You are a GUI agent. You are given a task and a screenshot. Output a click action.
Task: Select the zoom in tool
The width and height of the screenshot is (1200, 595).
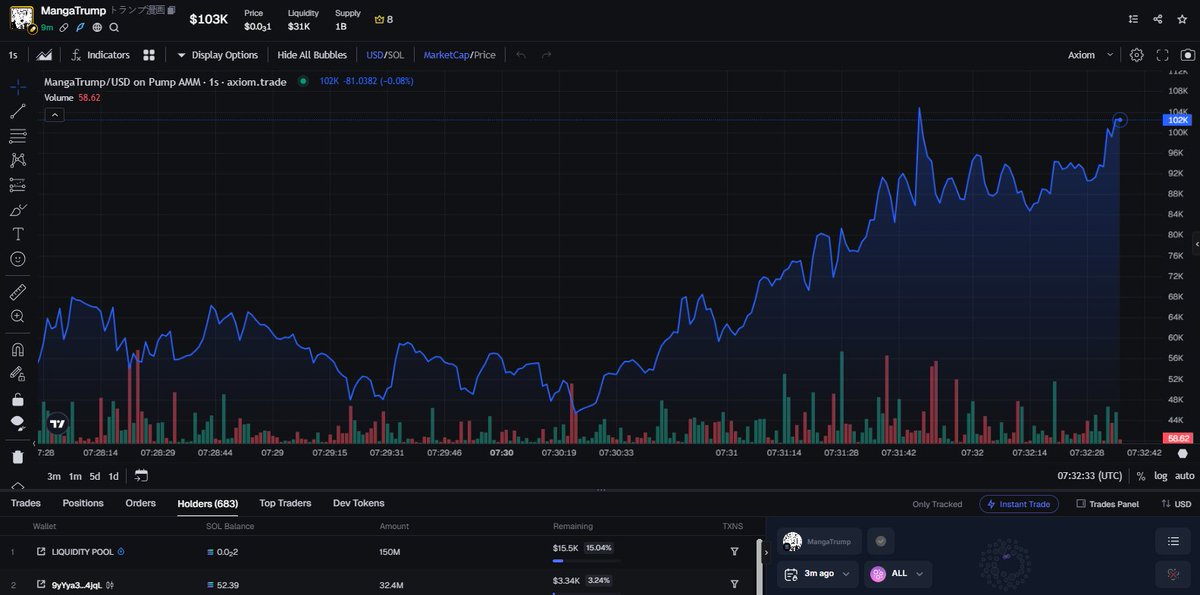18,316
